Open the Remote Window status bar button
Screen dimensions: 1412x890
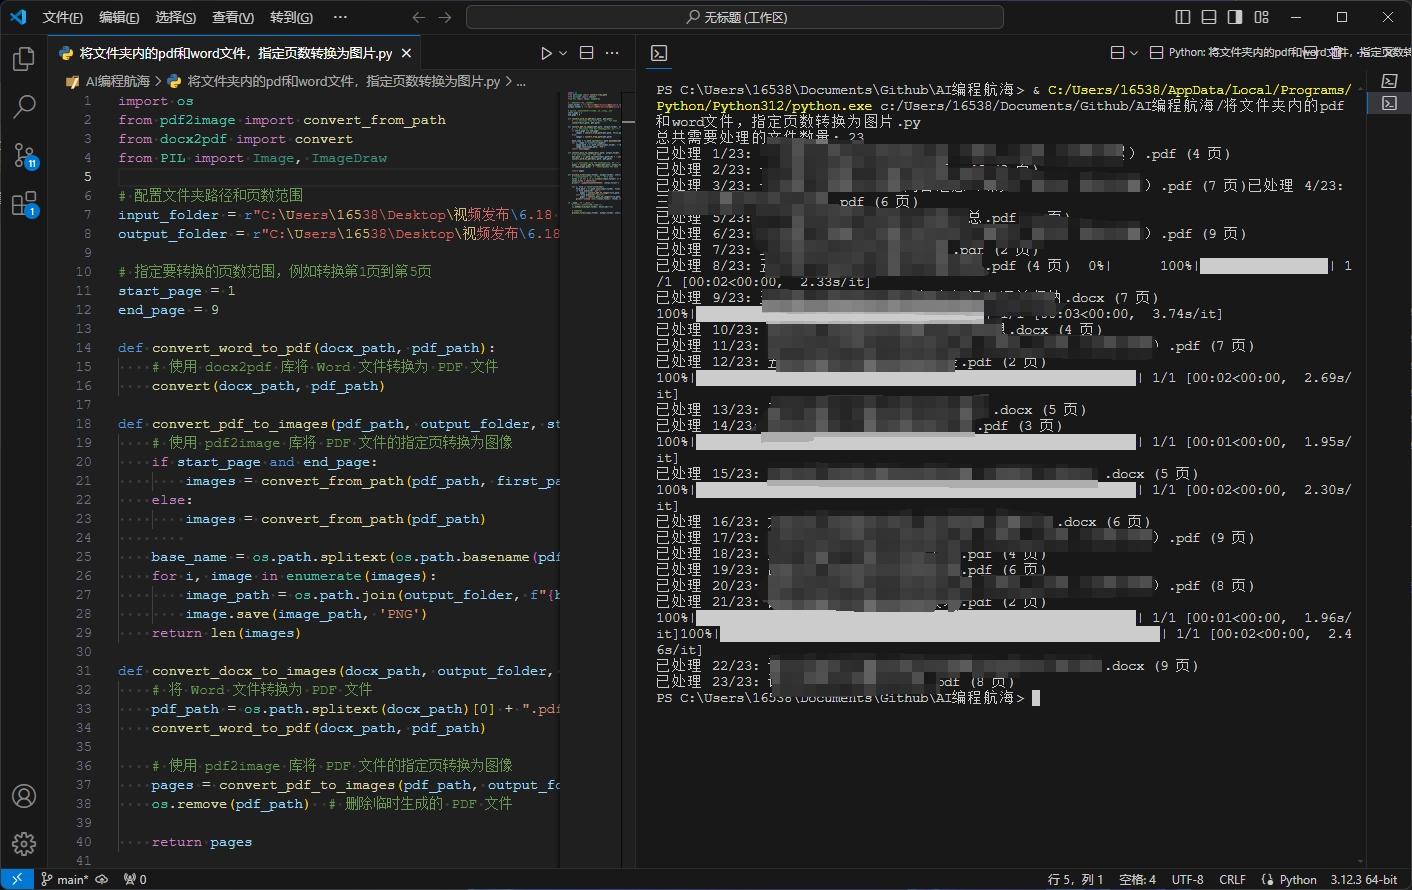tap(17, 879)
